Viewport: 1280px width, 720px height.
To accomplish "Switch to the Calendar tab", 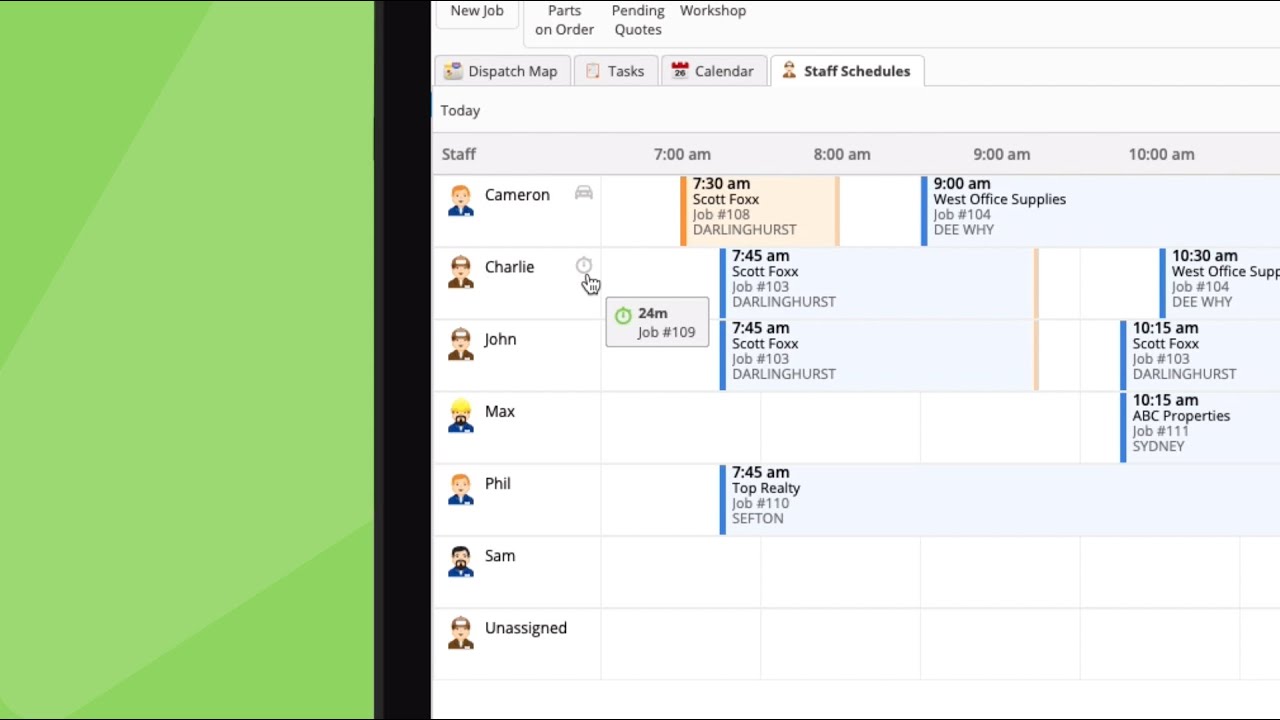I will [x=713, y=71].
